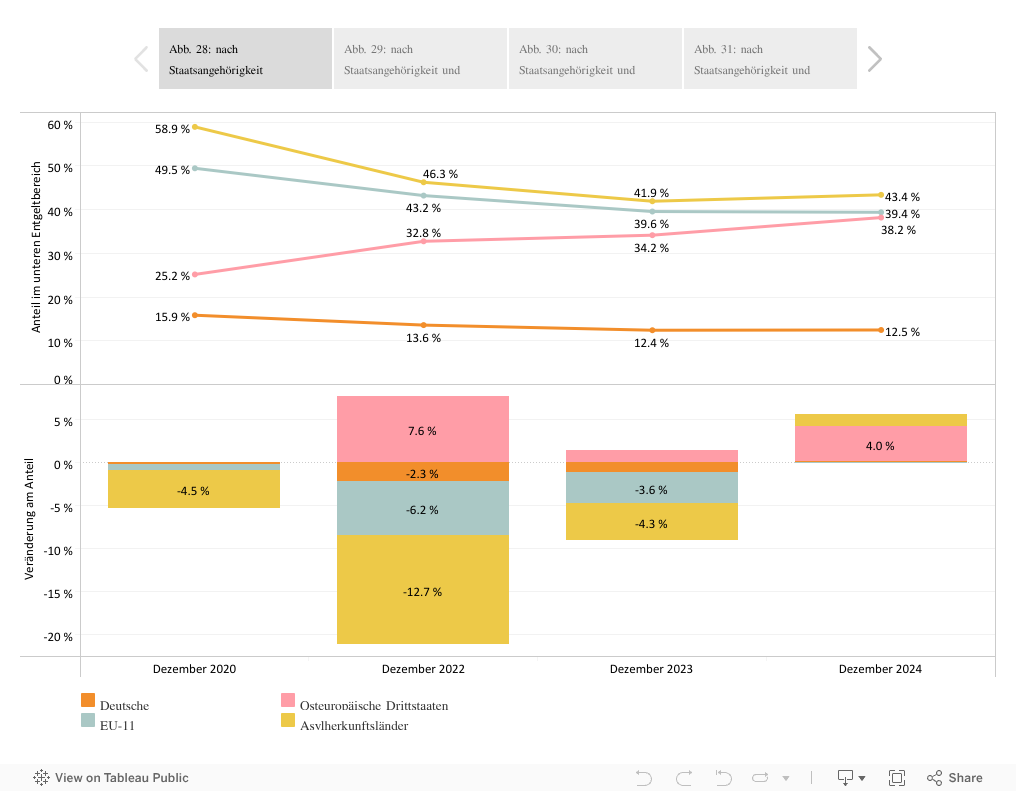Highlight Deutsche via orange legend swatch

coord(88,701)
